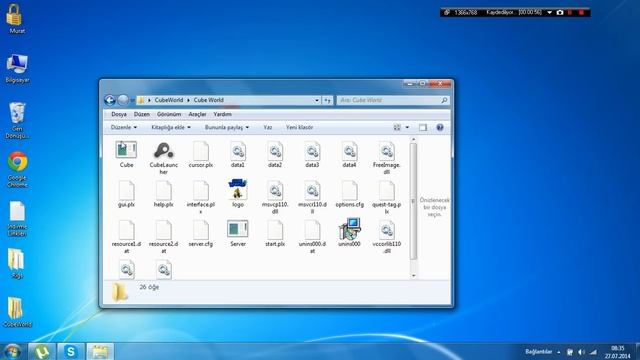Select the unins000.dat file
Viewport: 640px width, 360px height.
coord(312,237)
